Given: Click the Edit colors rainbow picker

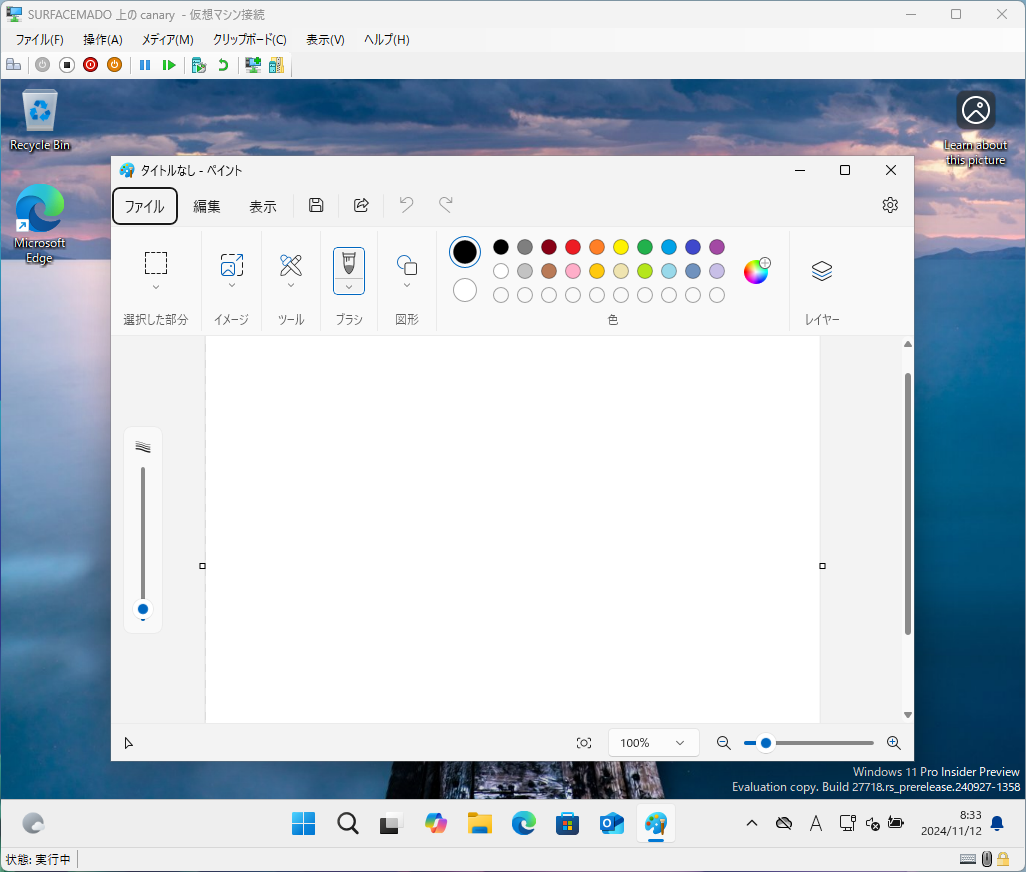Looking at the screenshot, I should [756, 270].
